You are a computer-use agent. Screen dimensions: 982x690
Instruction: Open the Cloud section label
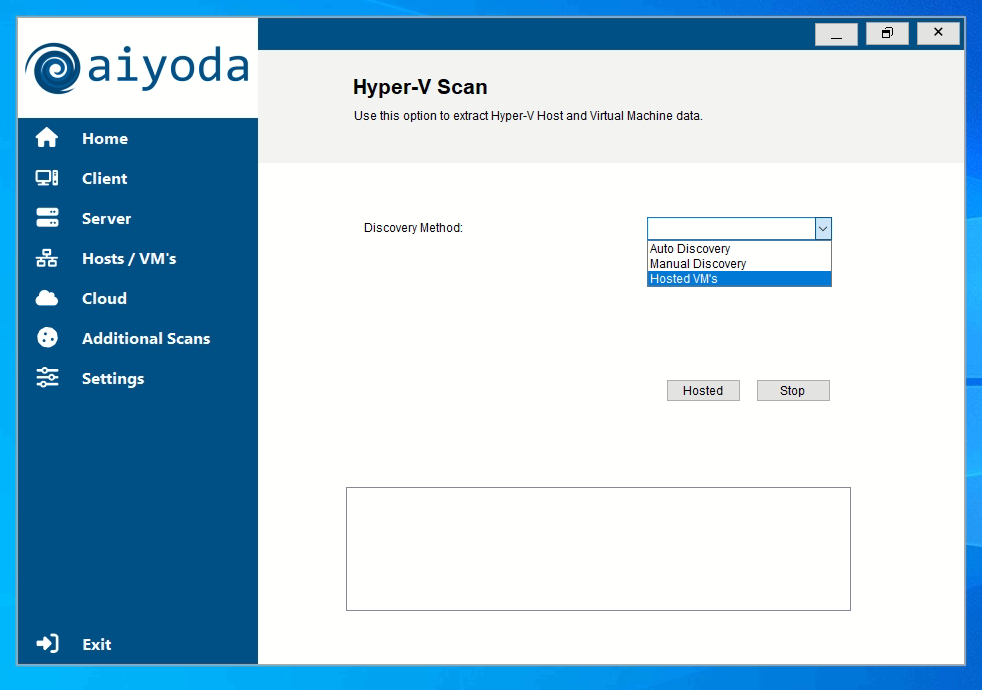tap(105, 299)
